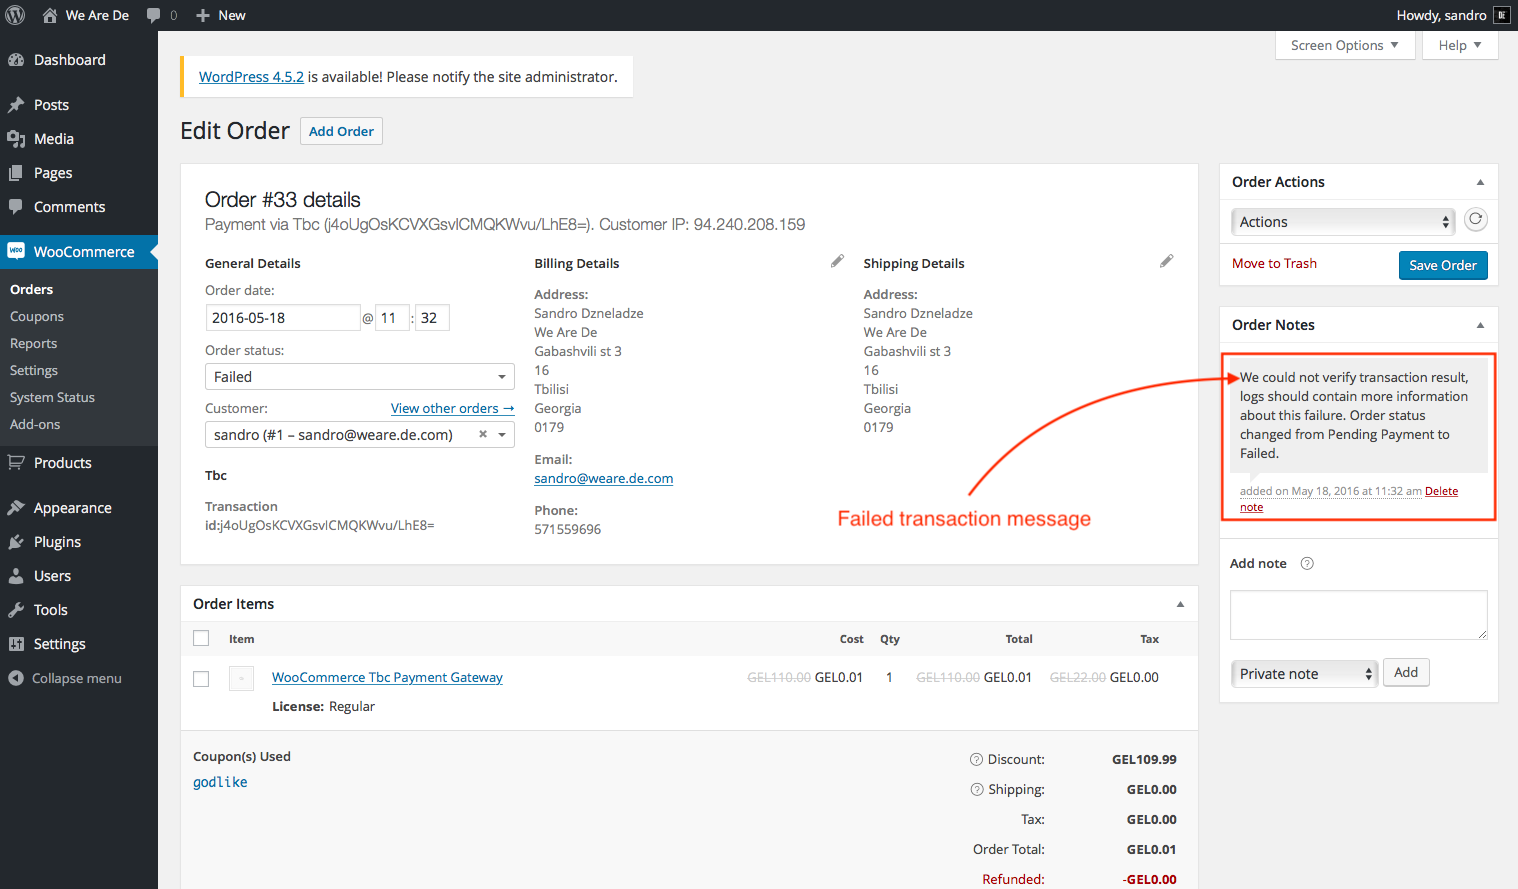1518x889 pixels.
Task: Collapse the Order Items panel
Action: point(1180,604)
